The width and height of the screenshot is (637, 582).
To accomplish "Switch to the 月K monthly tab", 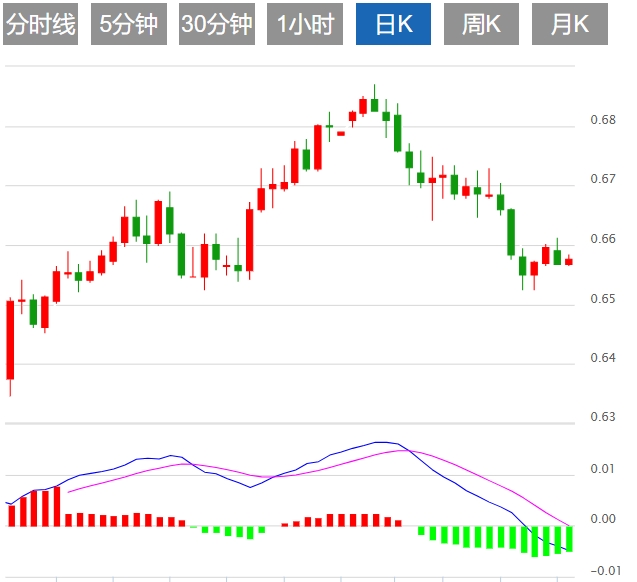I will tap(570, 24).
